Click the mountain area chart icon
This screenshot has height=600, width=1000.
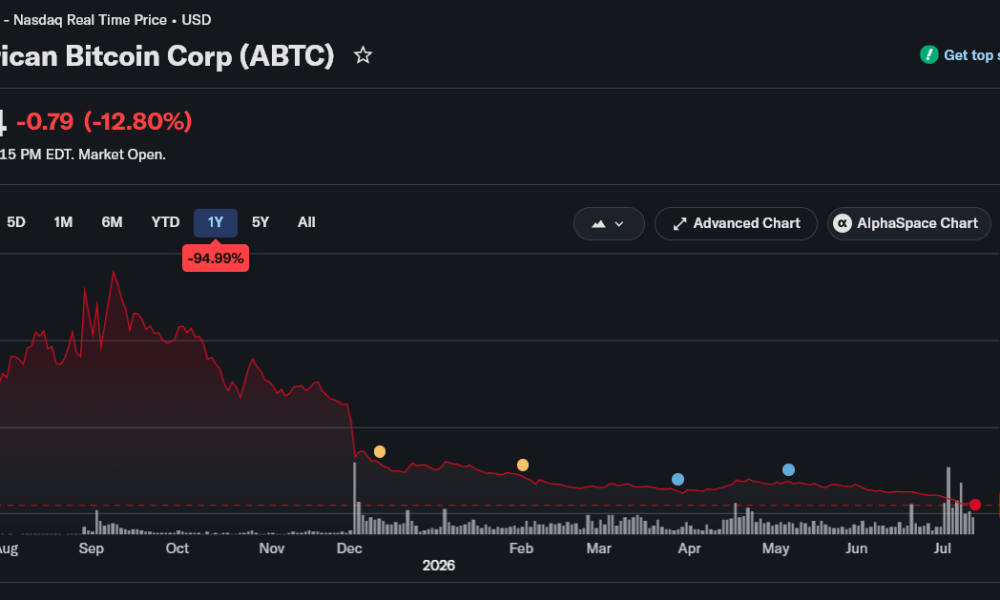point(598,224)
